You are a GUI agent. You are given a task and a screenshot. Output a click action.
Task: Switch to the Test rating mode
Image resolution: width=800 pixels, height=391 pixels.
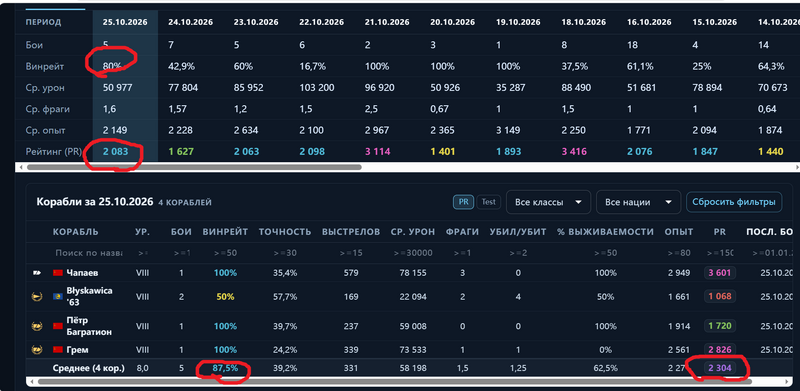coord(489,202)
